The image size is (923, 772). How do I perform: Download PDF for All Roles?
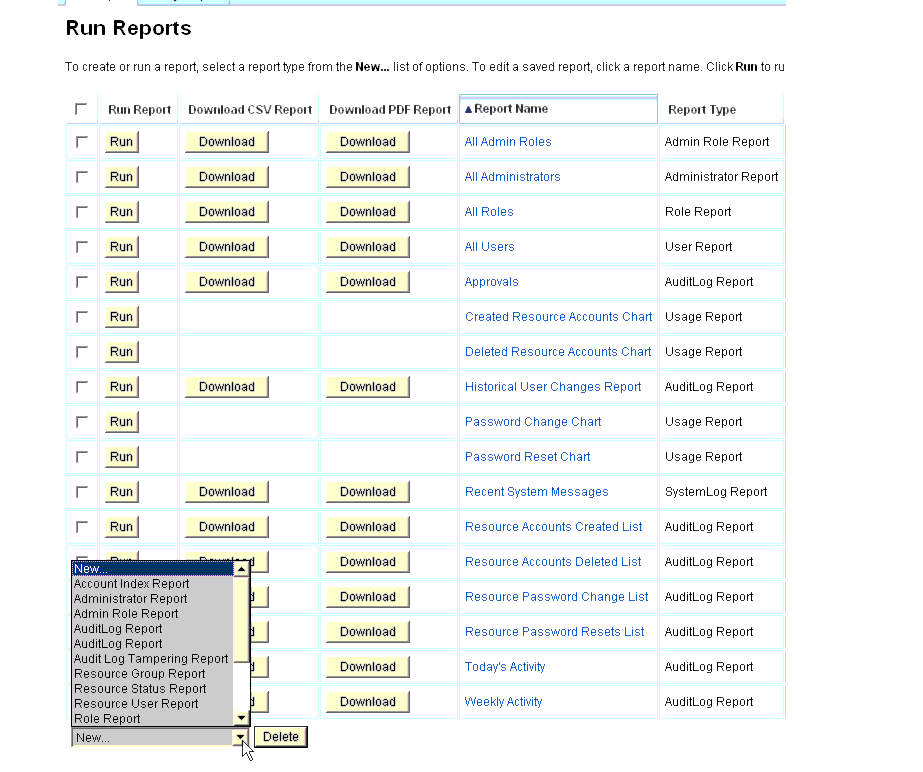(x=368, y=211)
